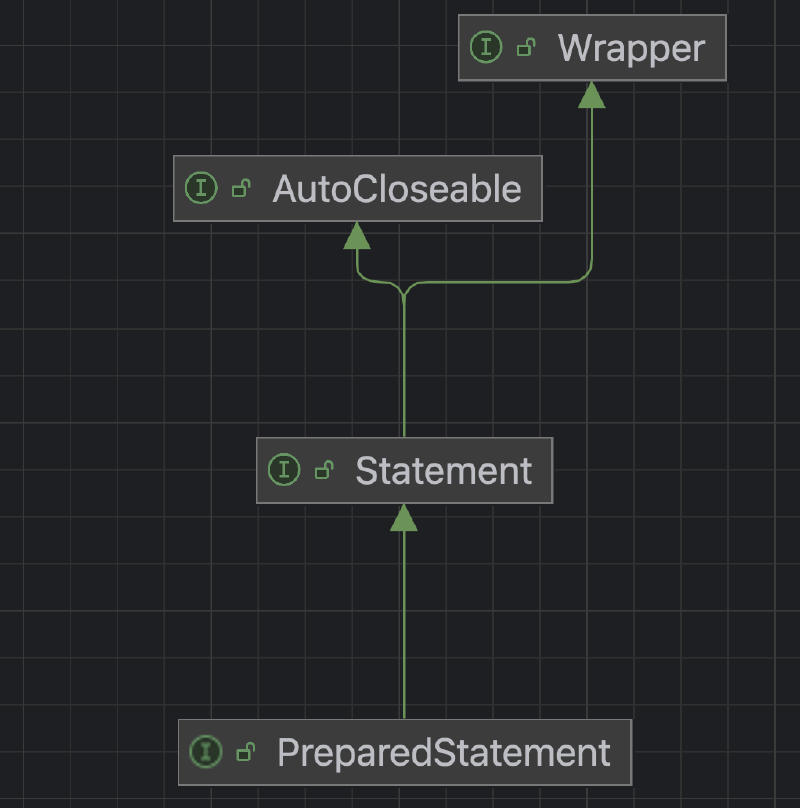Select the AutoCloseable node label
Screen dimensions: 800x808
click(397, 189)
